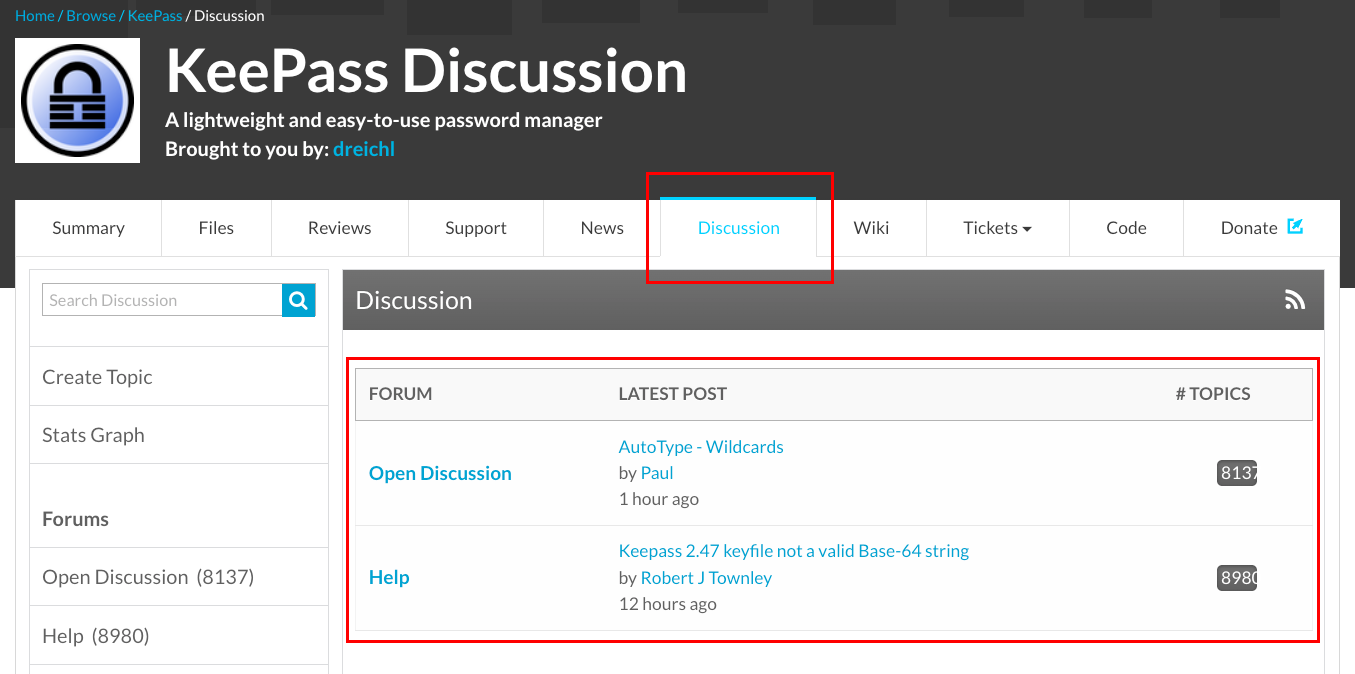Click Create Topic in the sidebar

[97, 377]
